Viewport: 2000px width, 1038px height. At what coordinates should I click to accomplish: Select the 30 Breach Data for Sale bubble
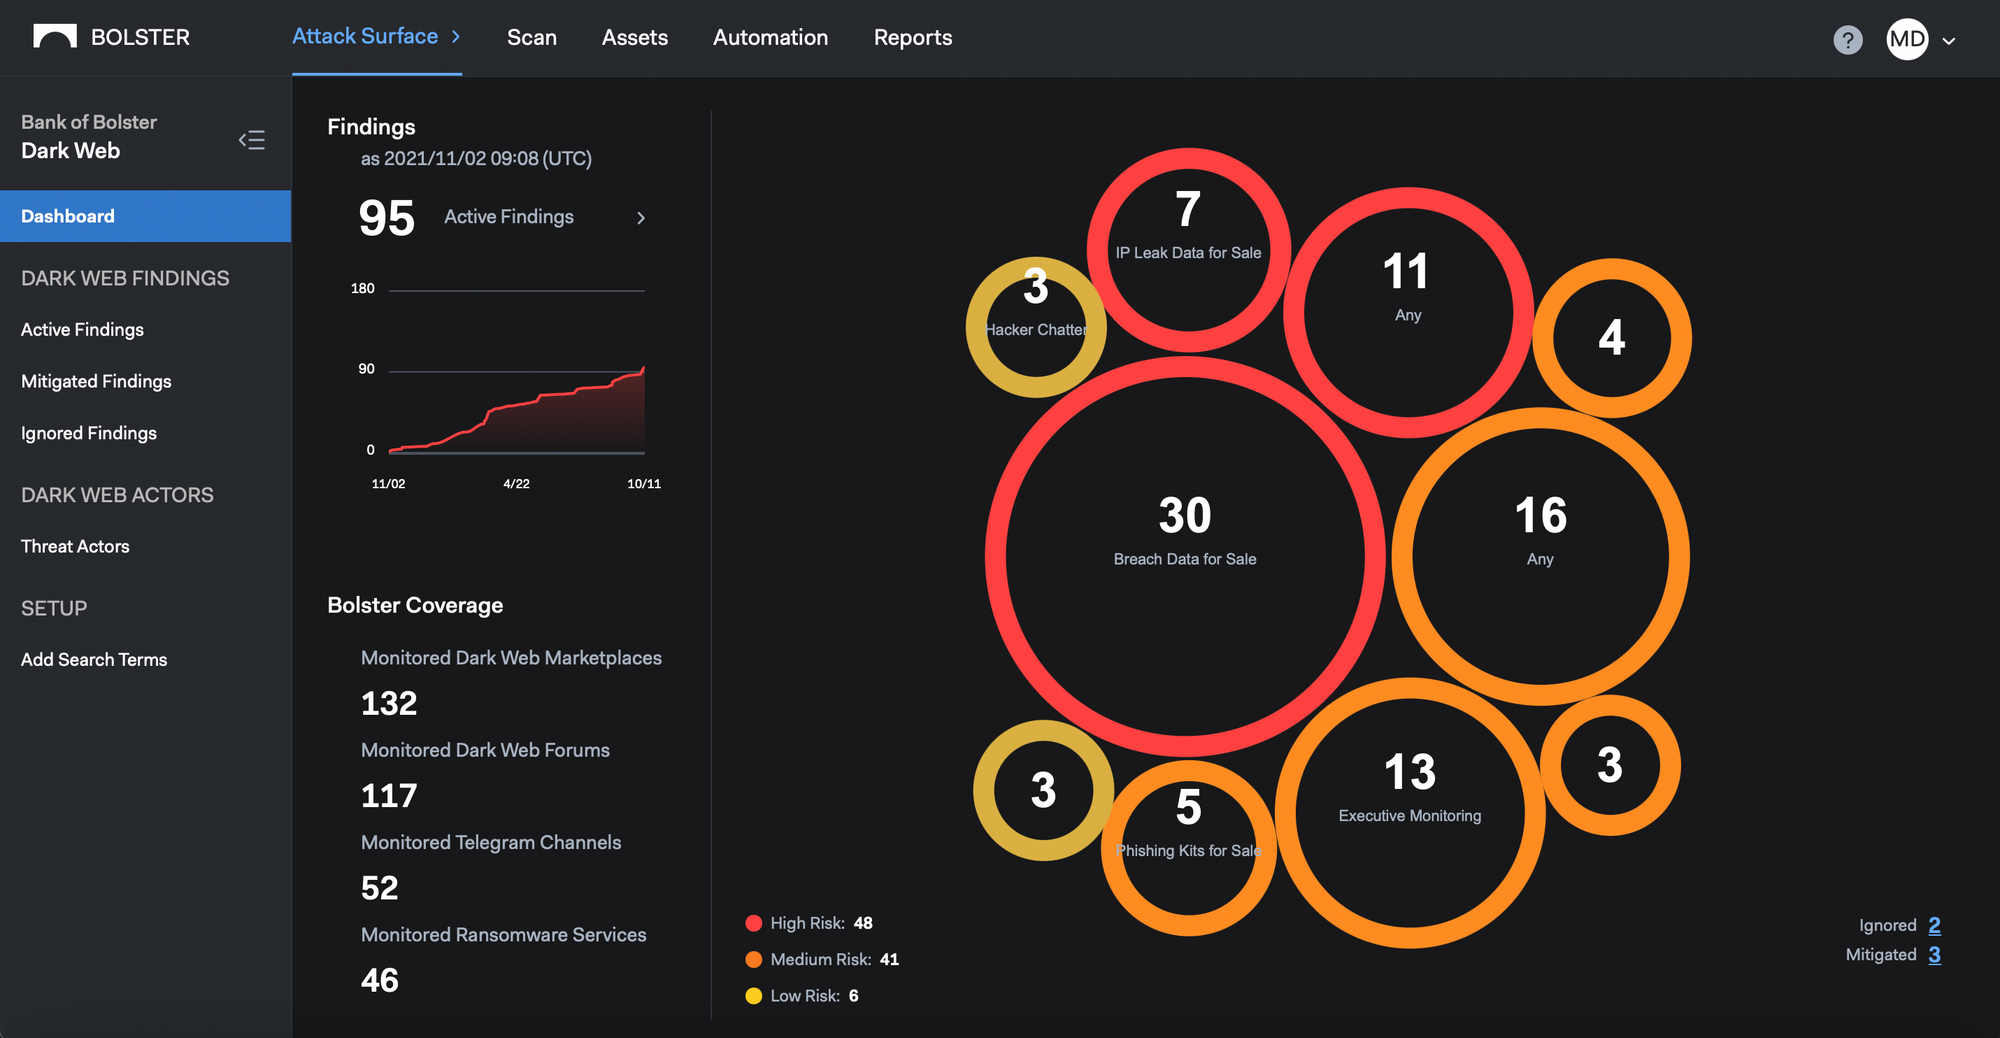tap(1185, 556)
